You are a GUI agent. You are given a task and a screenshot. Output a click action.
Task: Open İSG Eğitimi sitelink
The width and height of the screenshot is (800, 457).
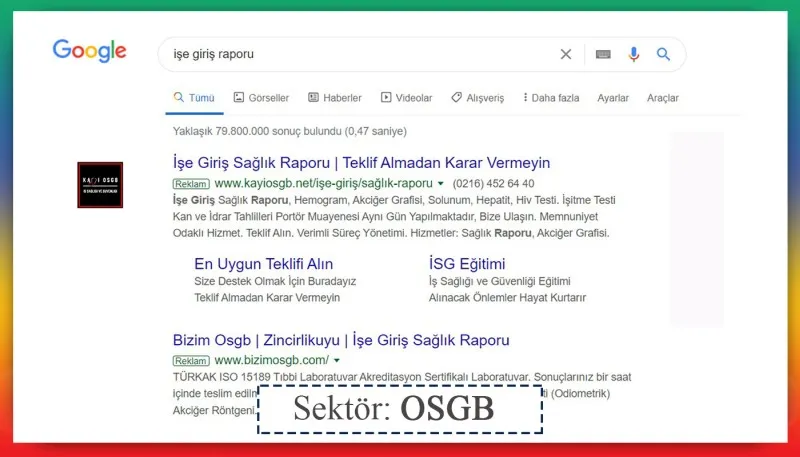click(x=467, y=264)
